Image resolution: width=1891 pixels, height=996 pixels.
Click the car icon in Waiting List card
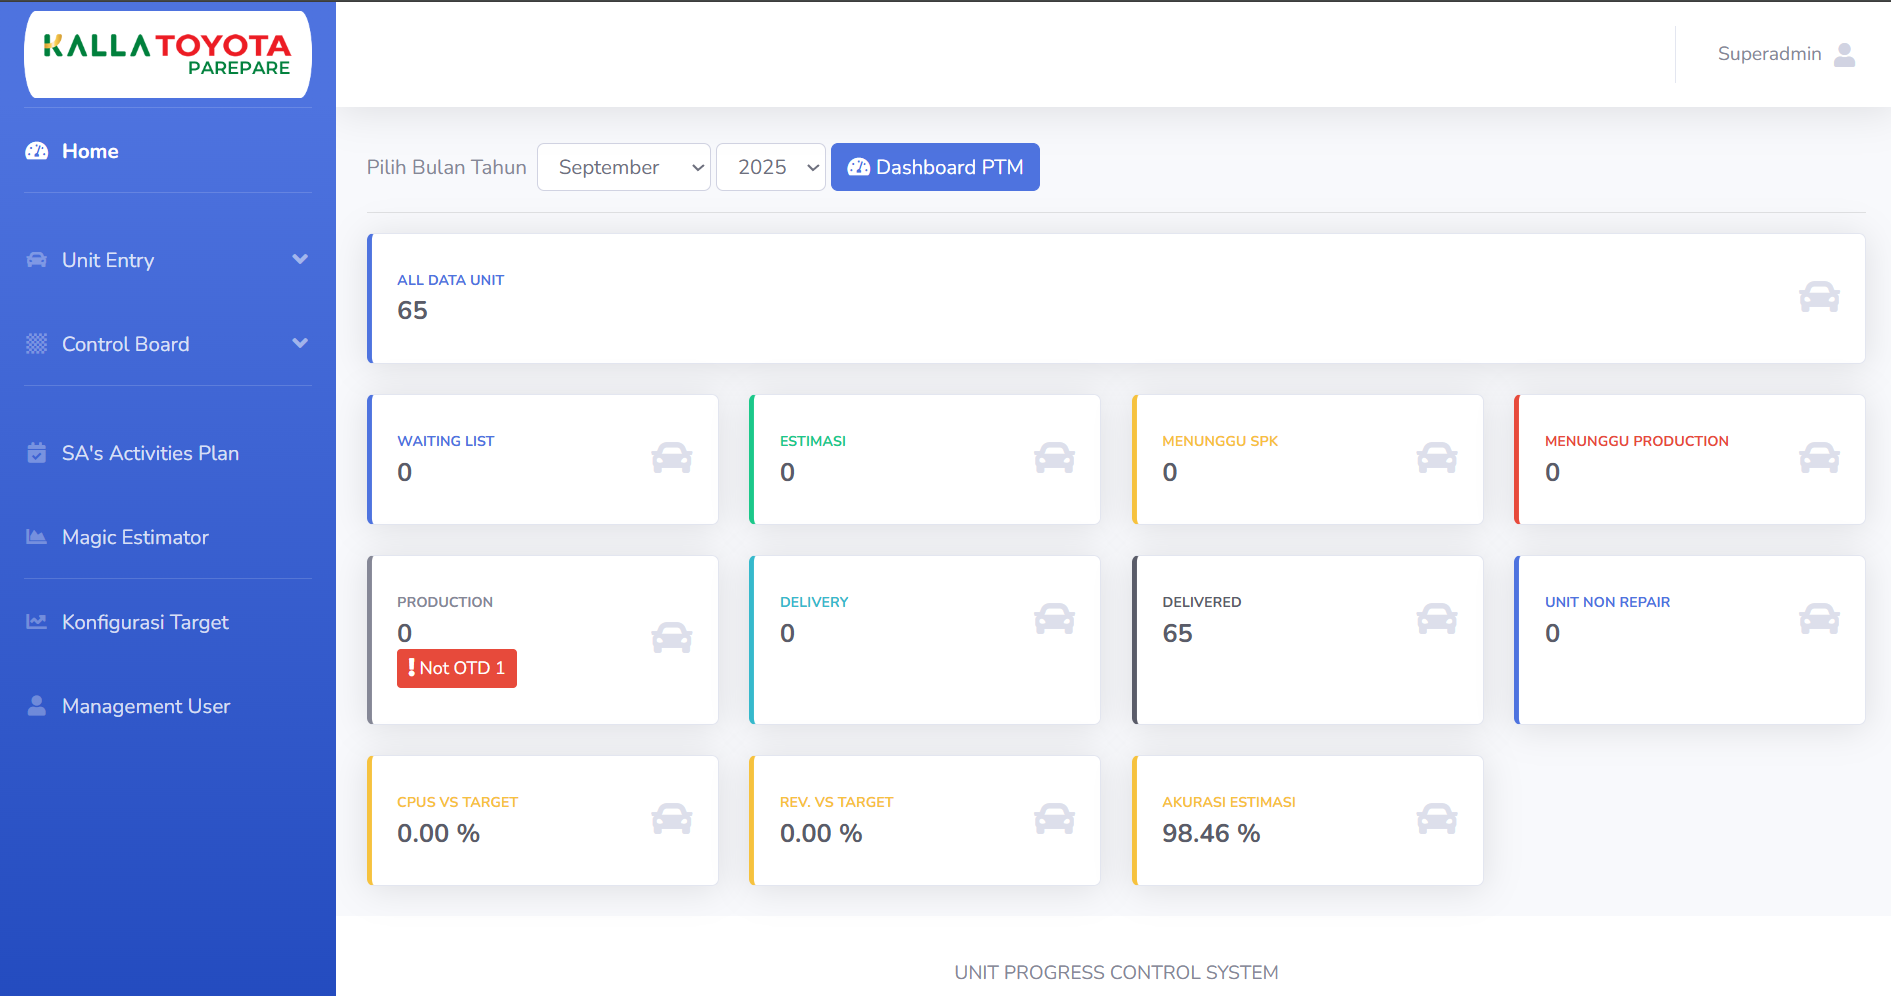point(671,458)
